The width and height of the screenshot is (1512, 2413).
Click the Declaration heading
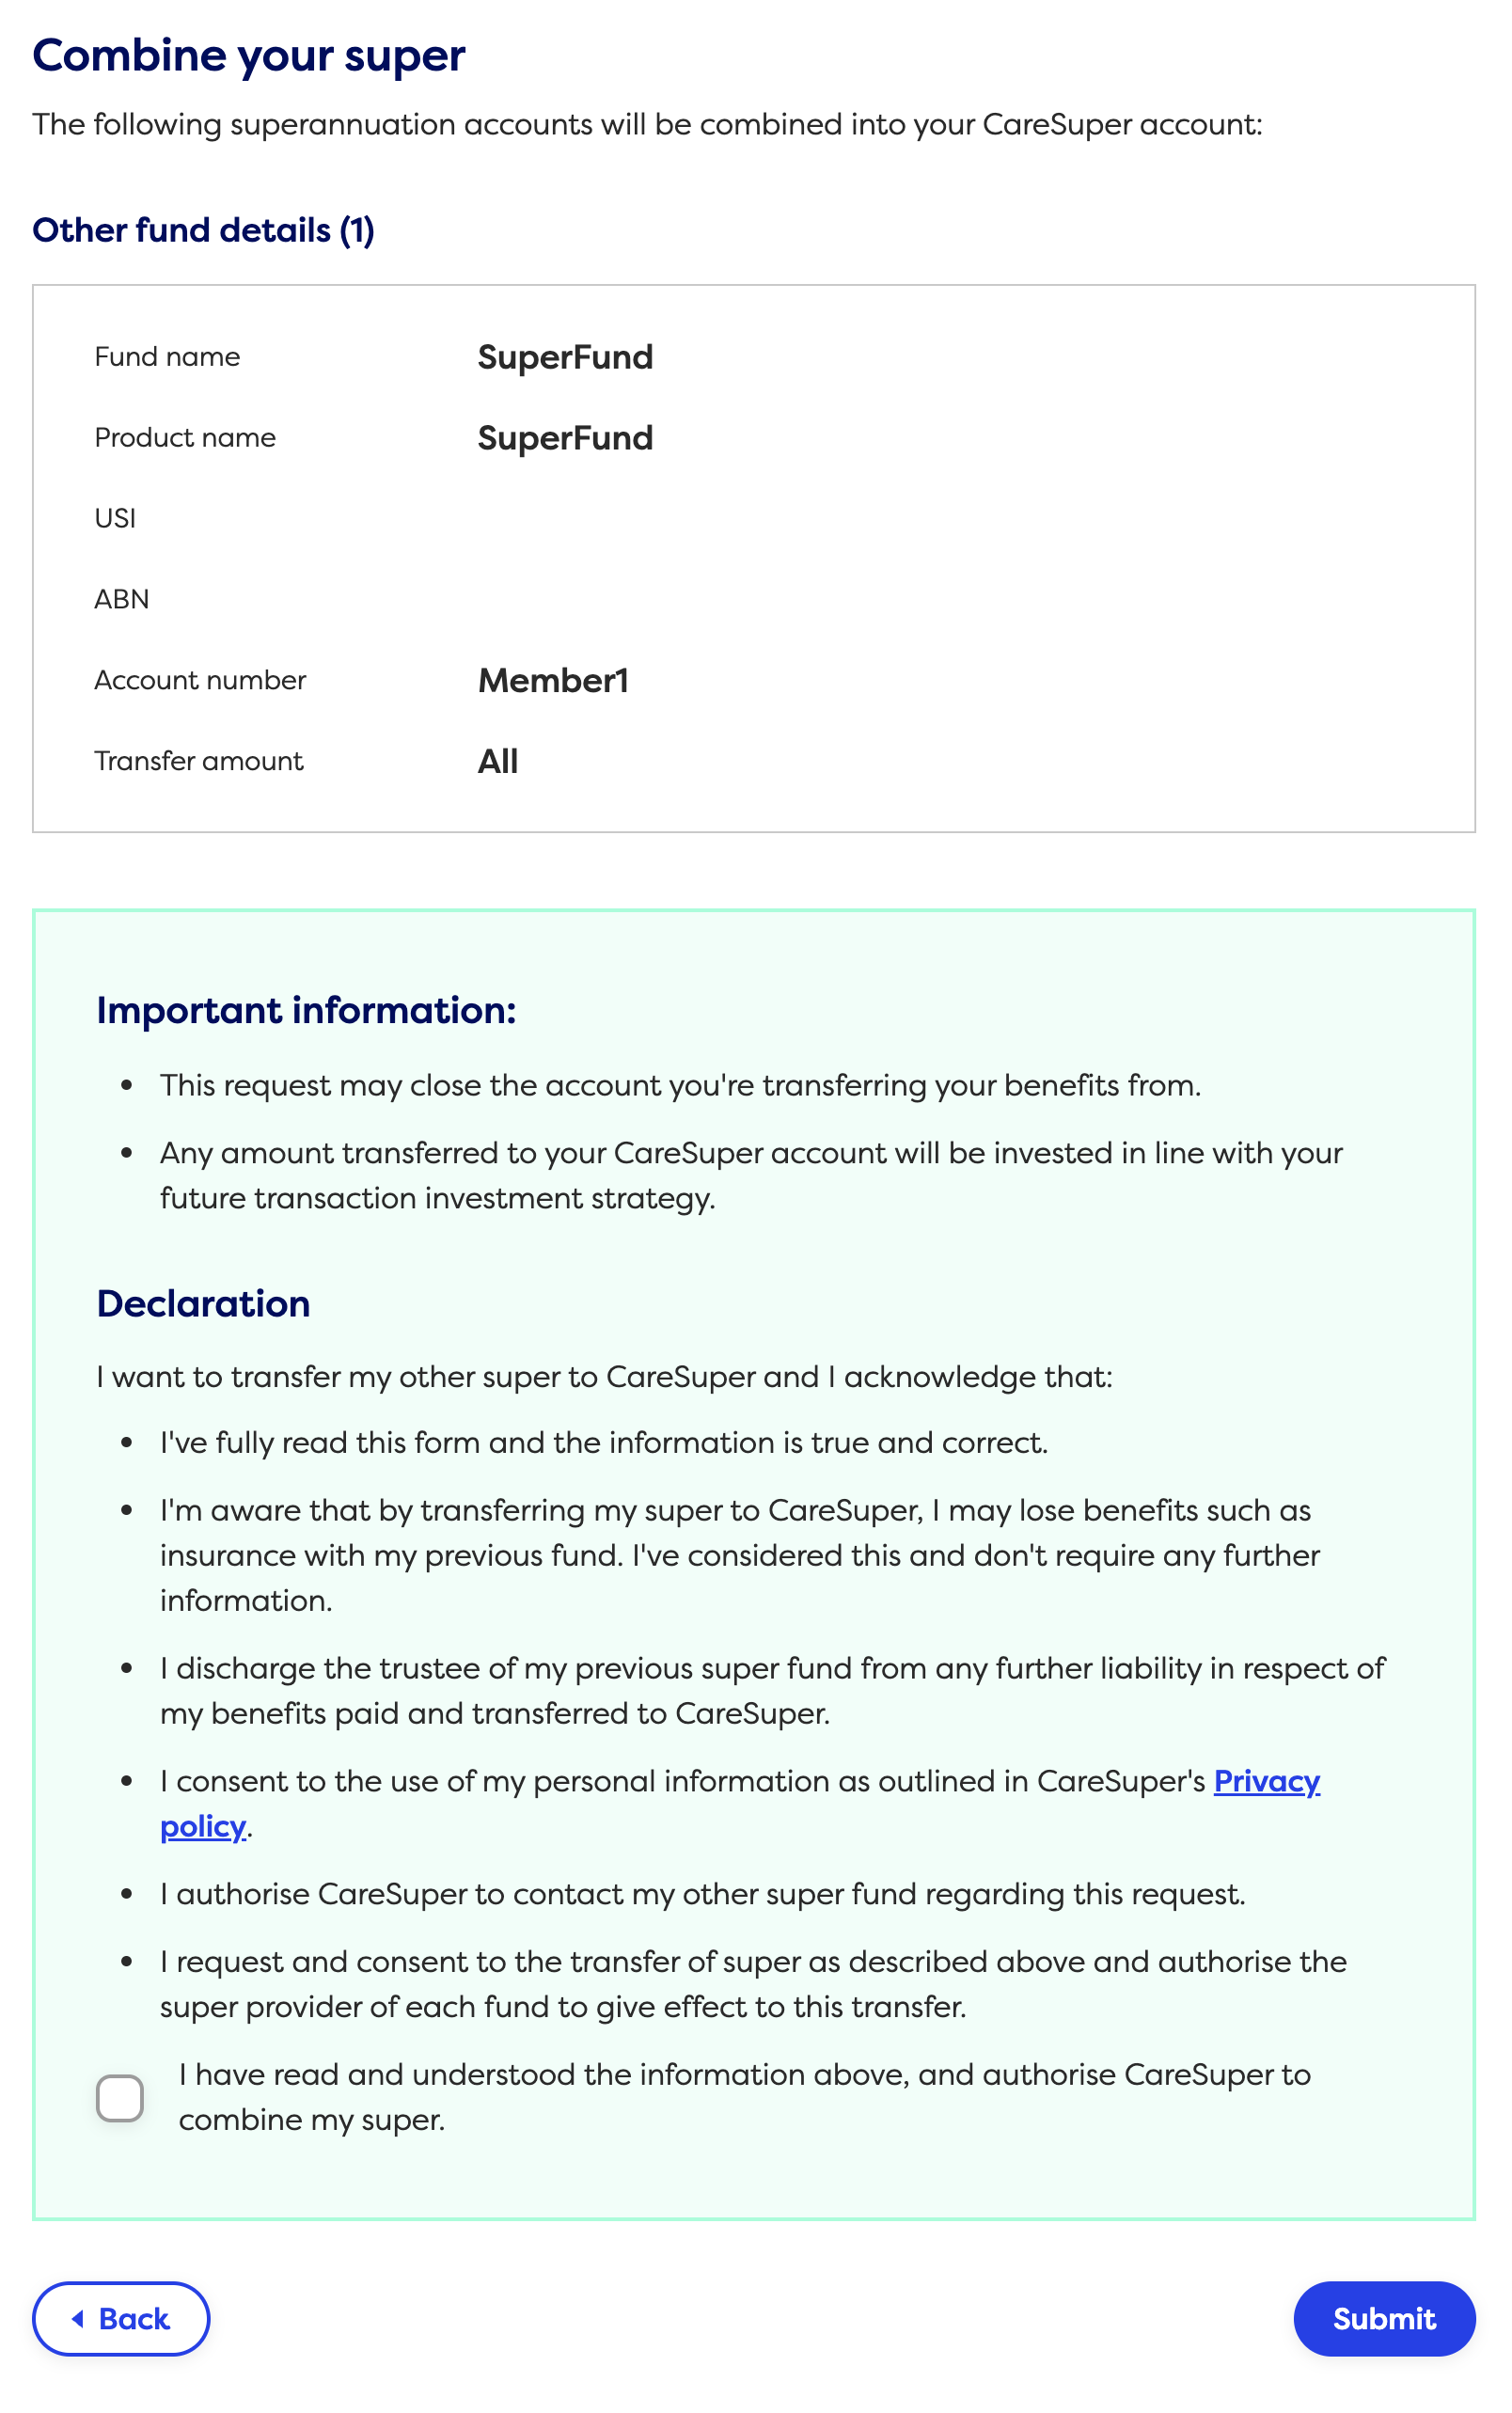[202, 1303]
